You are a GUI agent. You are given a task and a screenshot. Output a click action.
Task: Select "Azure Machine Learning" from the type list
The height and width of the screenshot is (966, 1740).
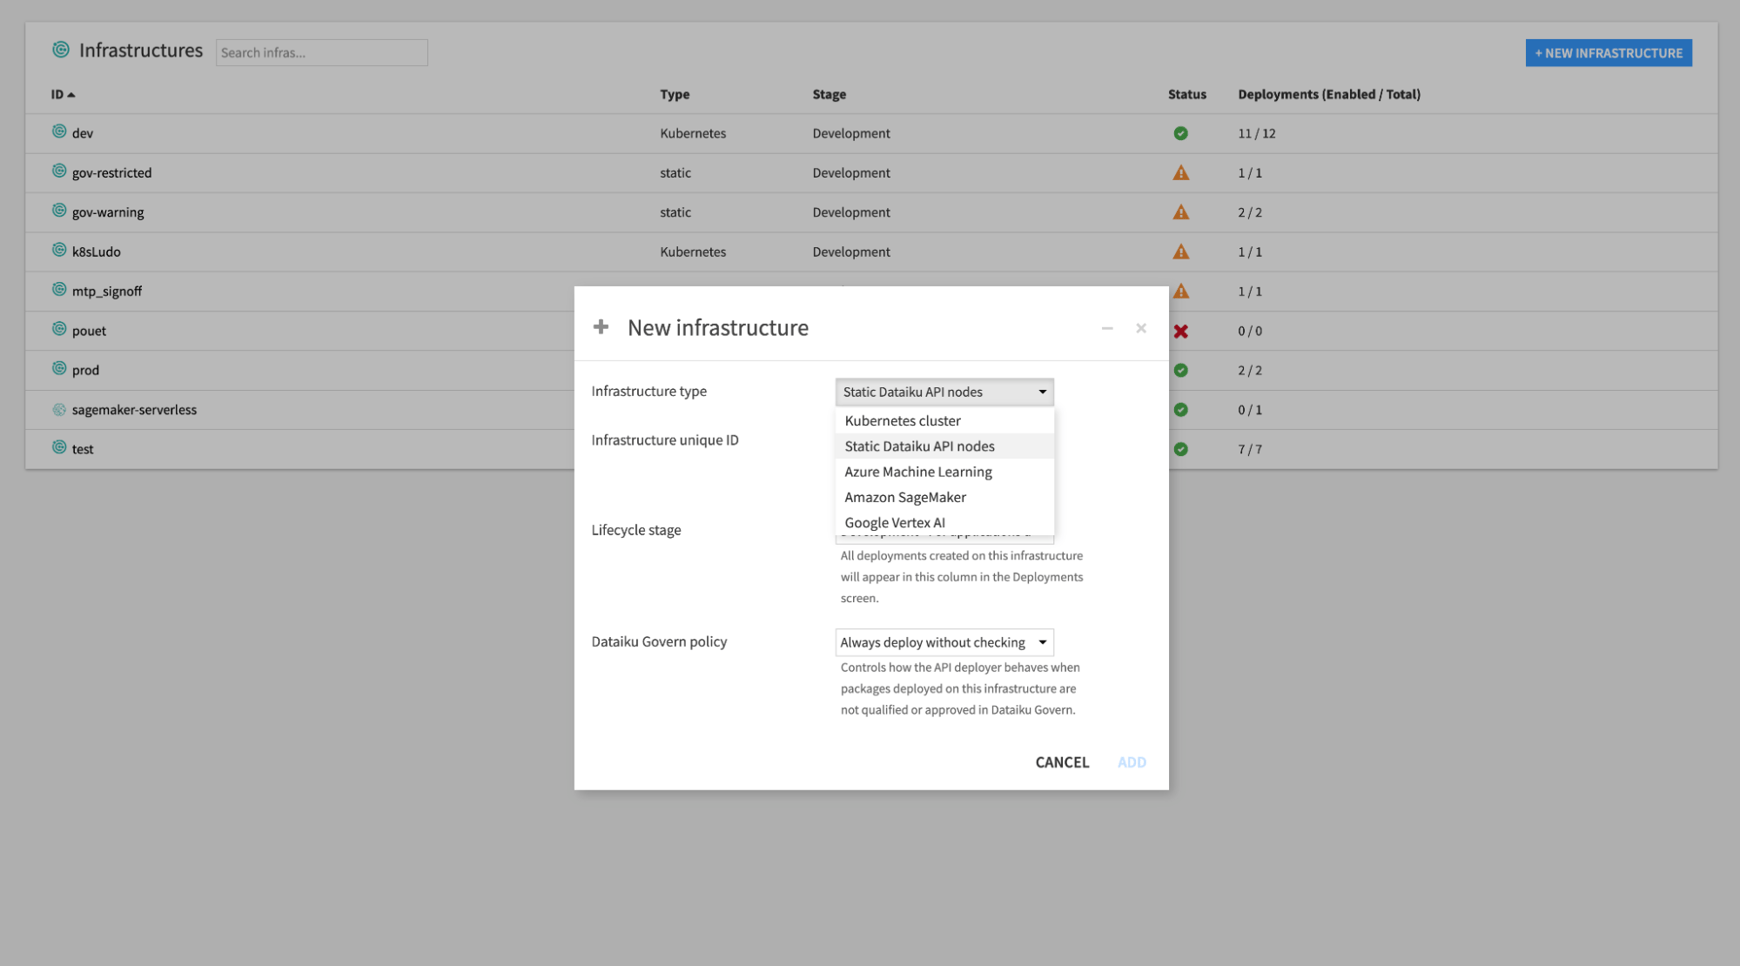[917, 471]
